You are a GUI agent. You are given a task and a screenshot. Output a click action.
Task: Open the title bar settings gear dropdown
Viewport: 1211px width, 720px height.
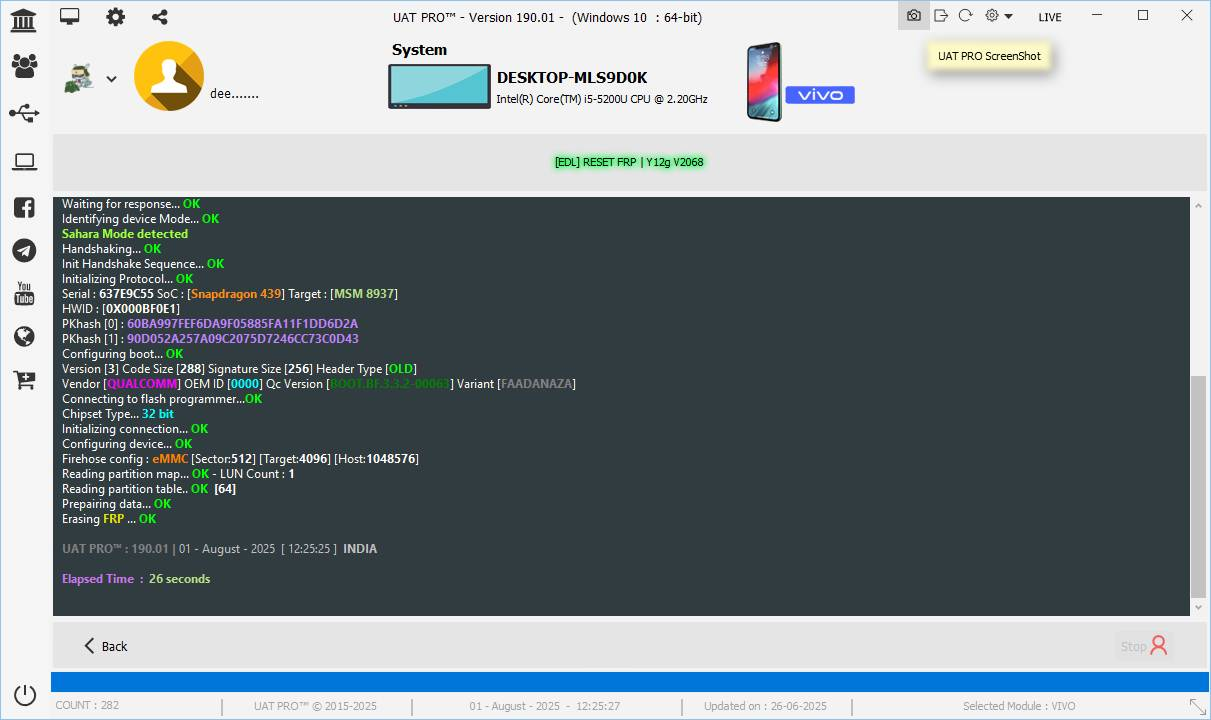[998, 16]
